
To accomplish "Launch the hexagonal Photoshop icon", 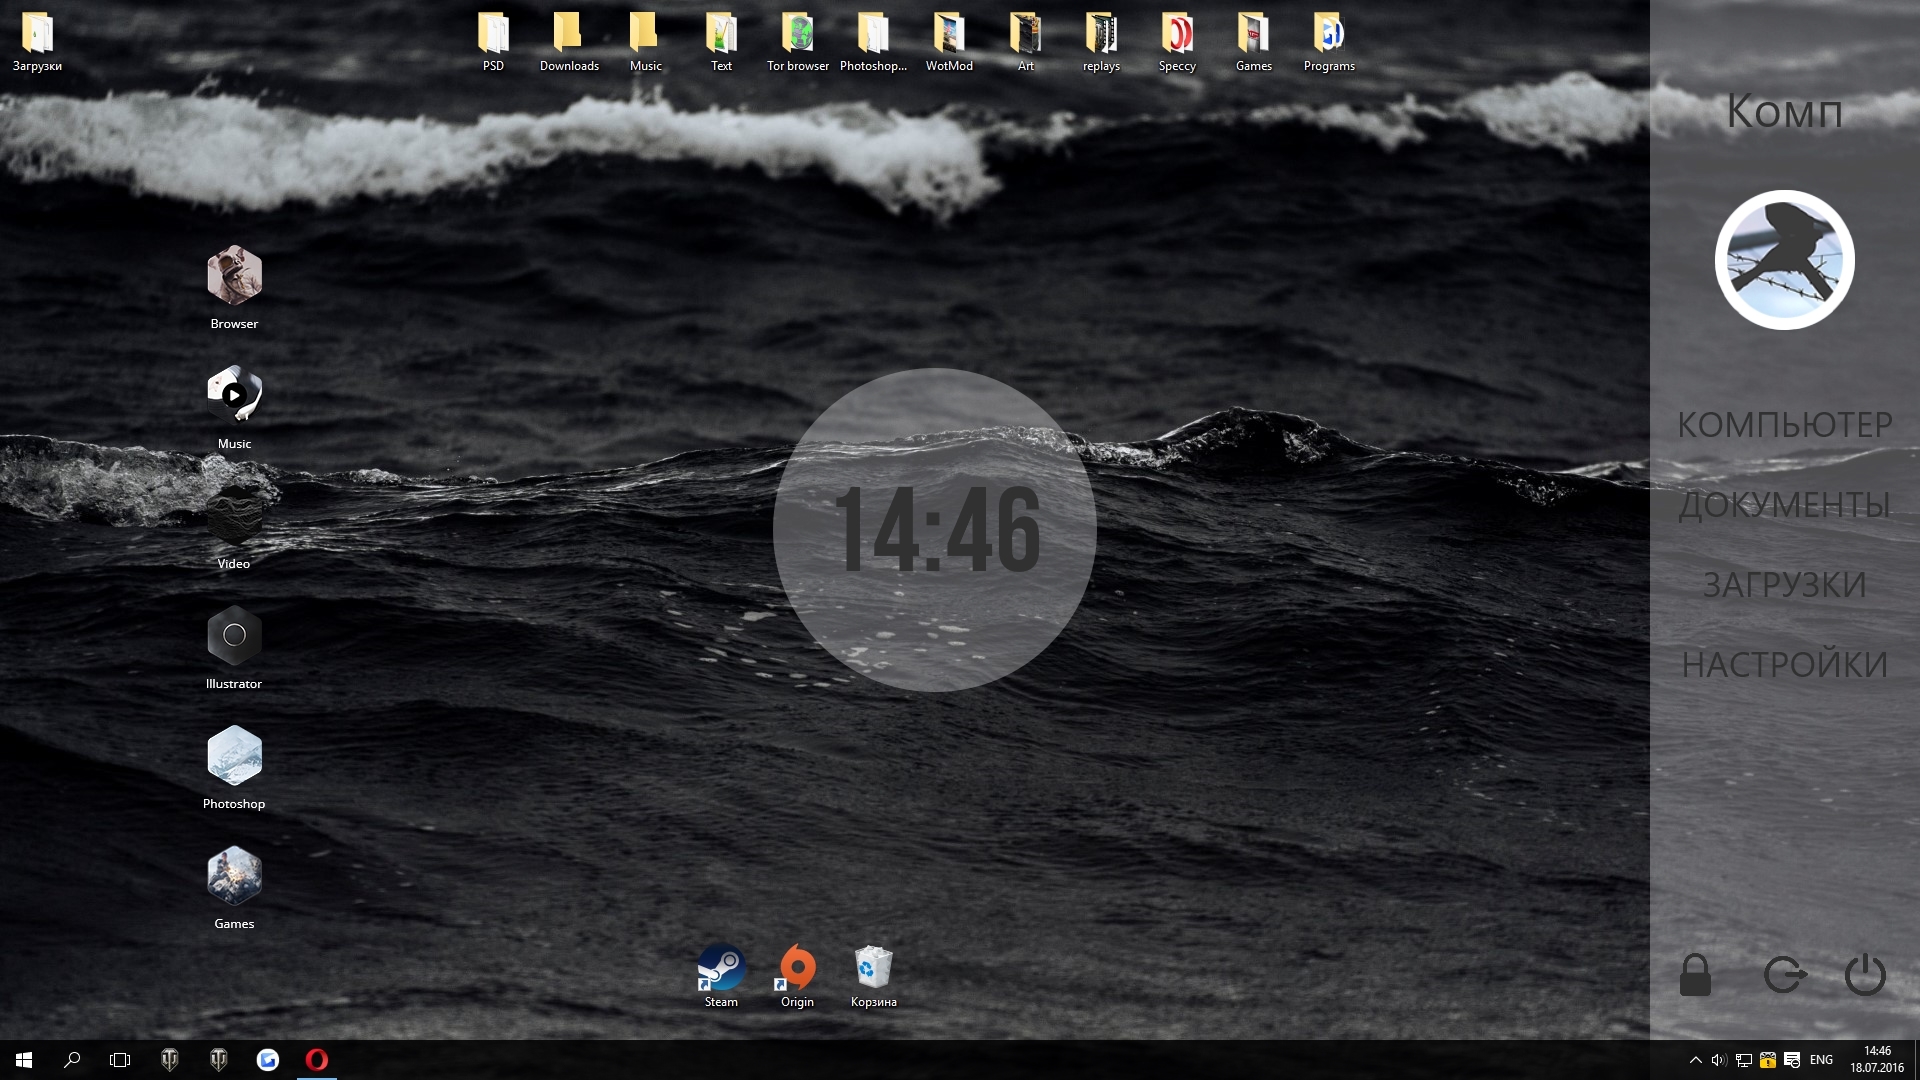I will point(234,755).
